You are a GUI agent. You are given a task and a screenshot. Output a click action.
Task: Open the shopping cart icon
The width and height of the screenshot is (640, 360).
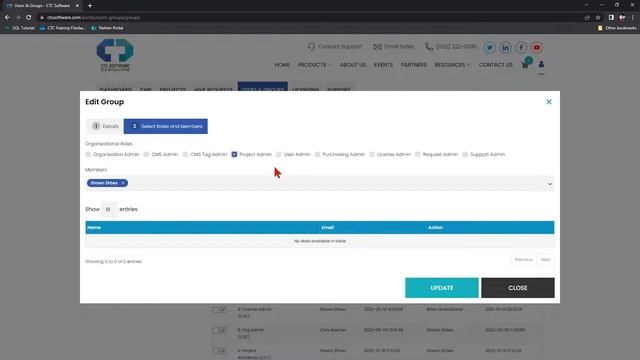tap(525, 64)
